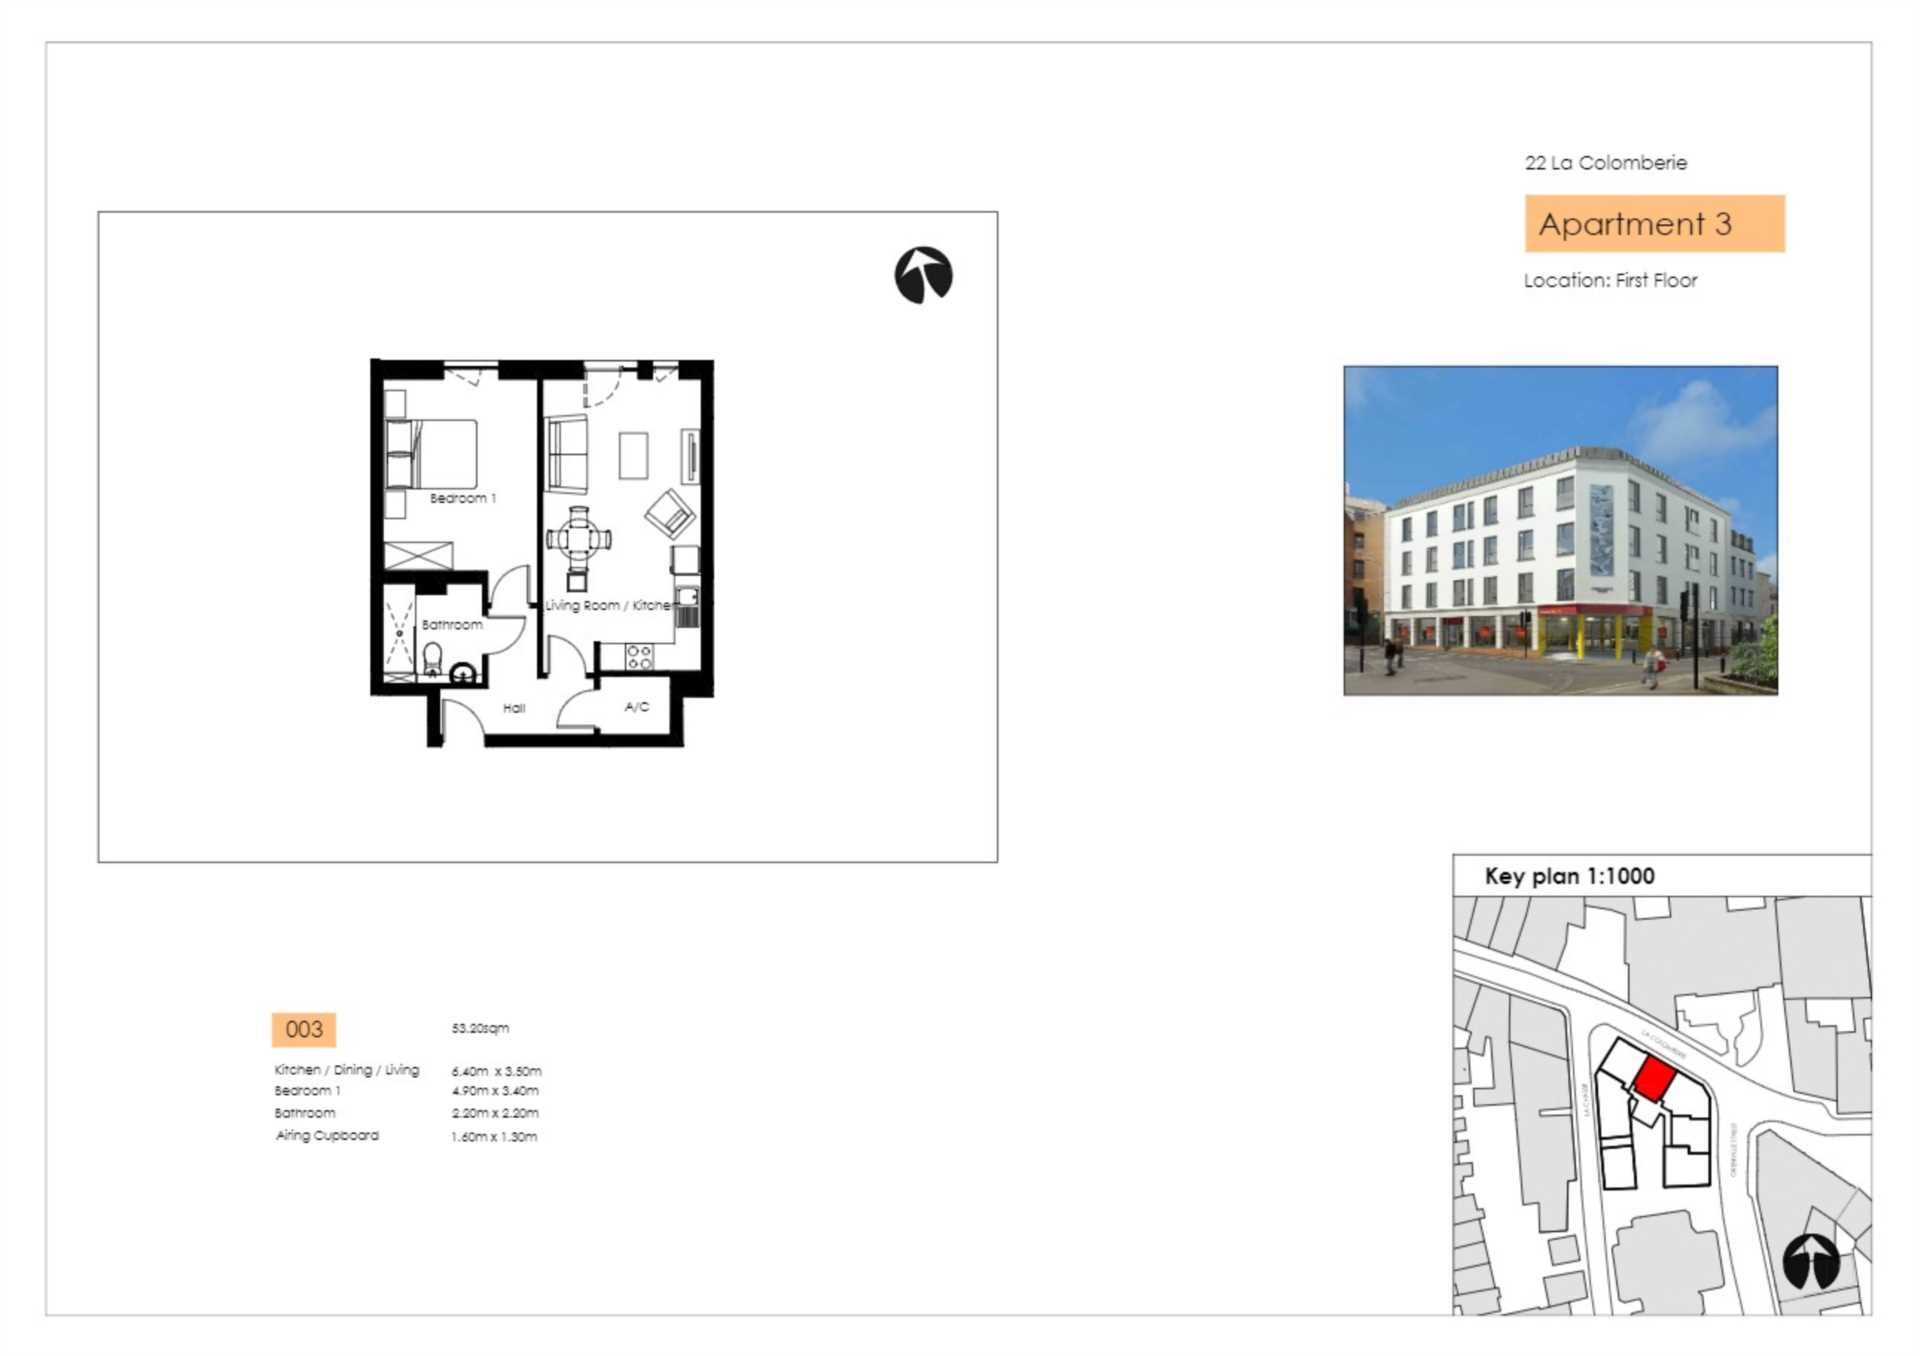Click the orange 003 unit label
Image resolution: width=1920 pixels, height=1356 pixels.
(304, 1029)
